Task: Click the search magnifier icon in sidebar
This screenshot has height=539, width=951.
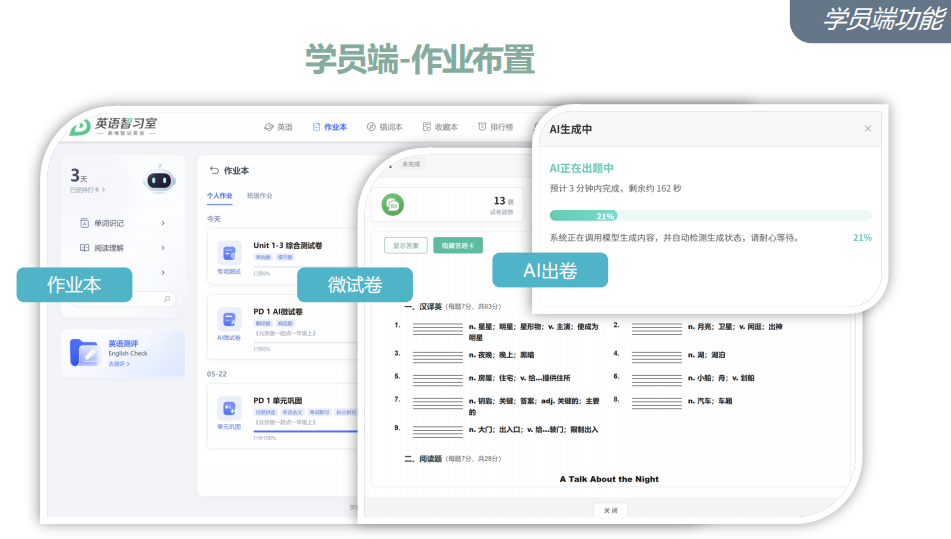Action: 167,299
